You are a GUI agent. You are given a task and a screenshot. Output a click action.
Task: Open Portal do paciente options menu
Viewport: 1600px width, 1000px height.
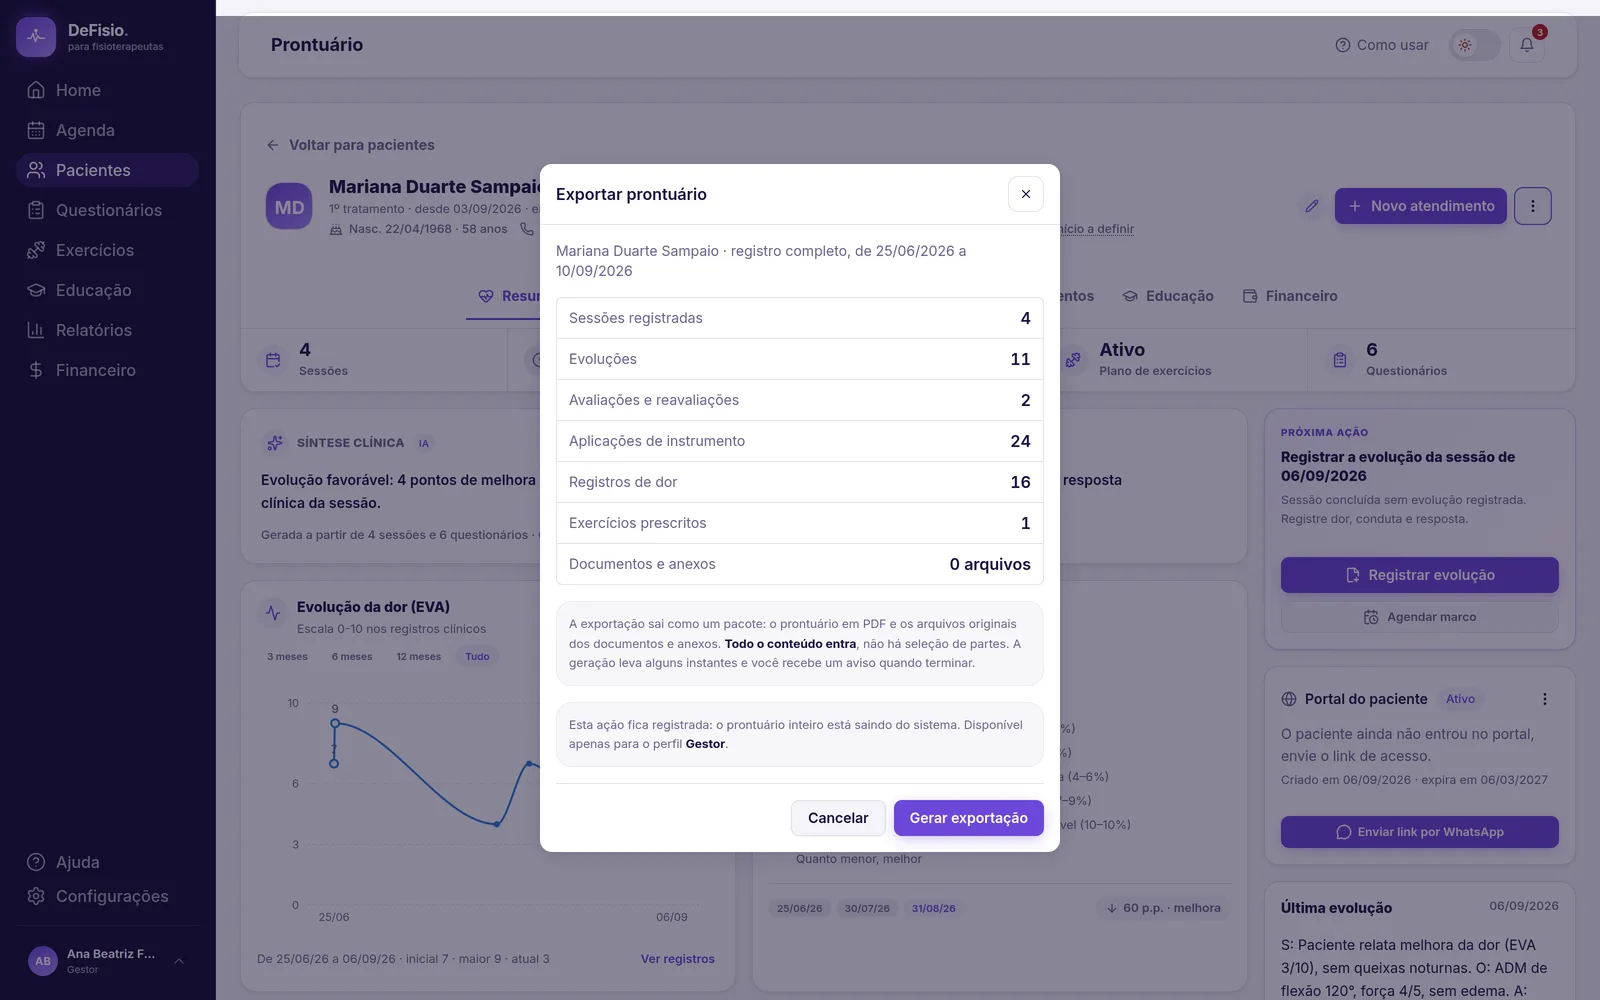click(1545, 699)
